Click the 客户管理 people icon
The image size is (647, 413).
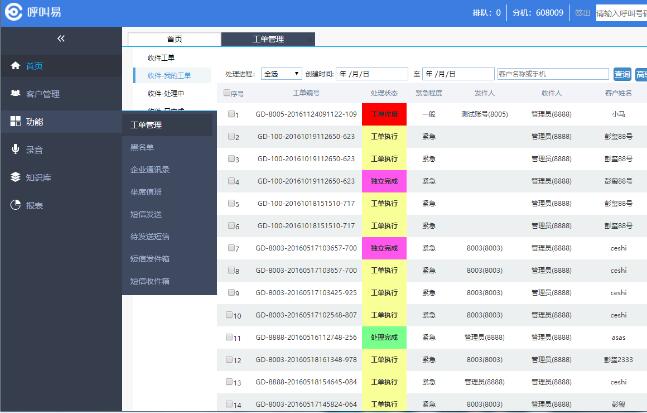click(15, 94)
